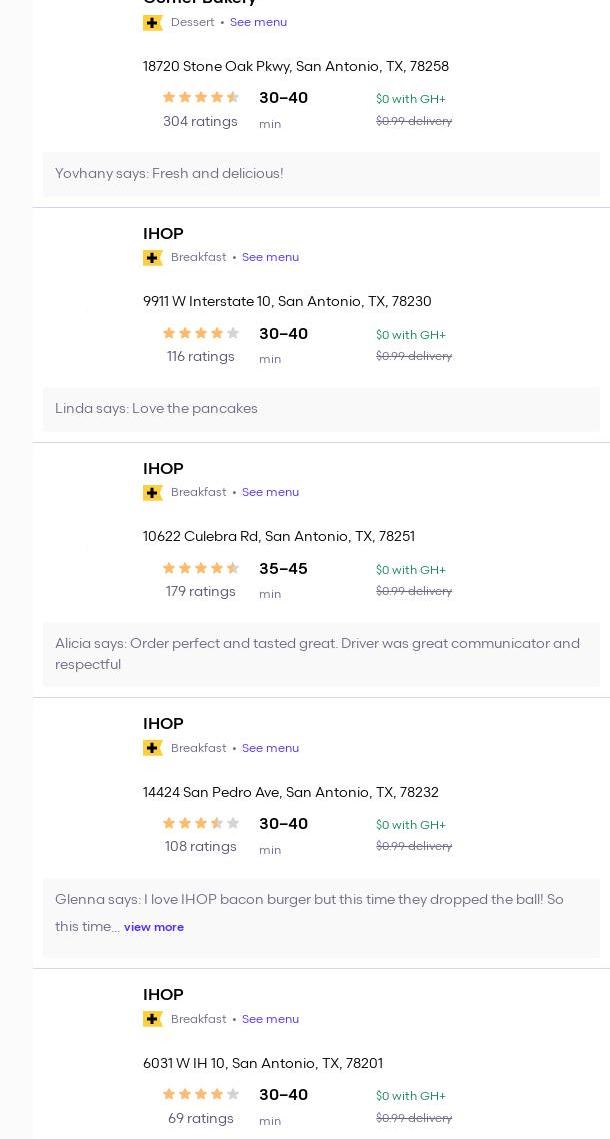Open the IHOP title above 9911 W Interstate 10
Screen dimensions: 610x1139
[163, 234]
